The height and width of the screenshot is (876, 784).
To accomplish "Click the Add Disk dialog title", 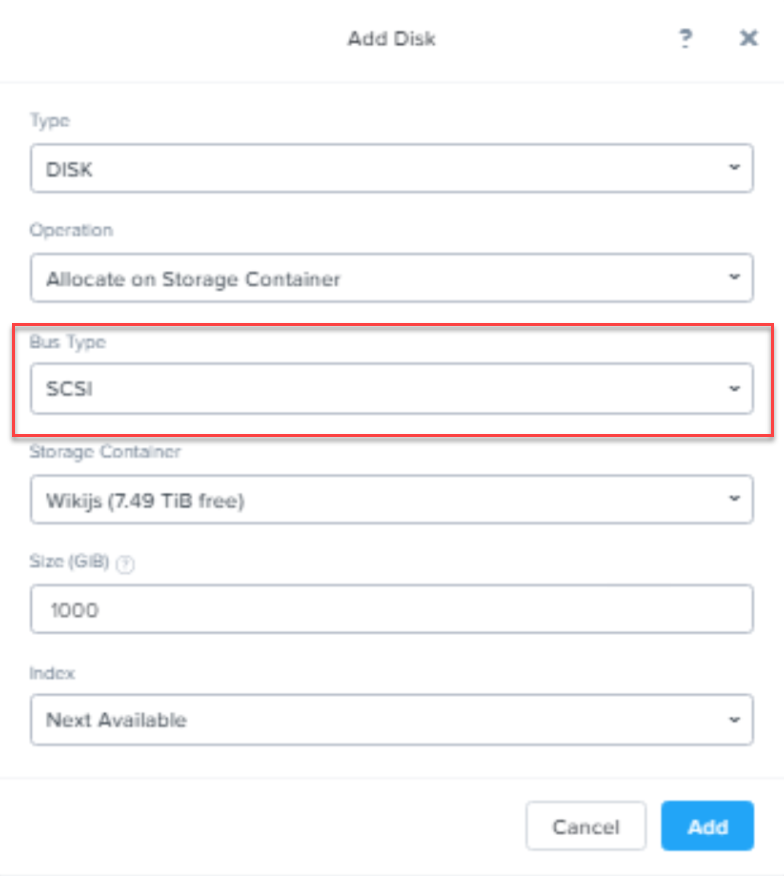I will pyautogui.click(x=391, y=39).
